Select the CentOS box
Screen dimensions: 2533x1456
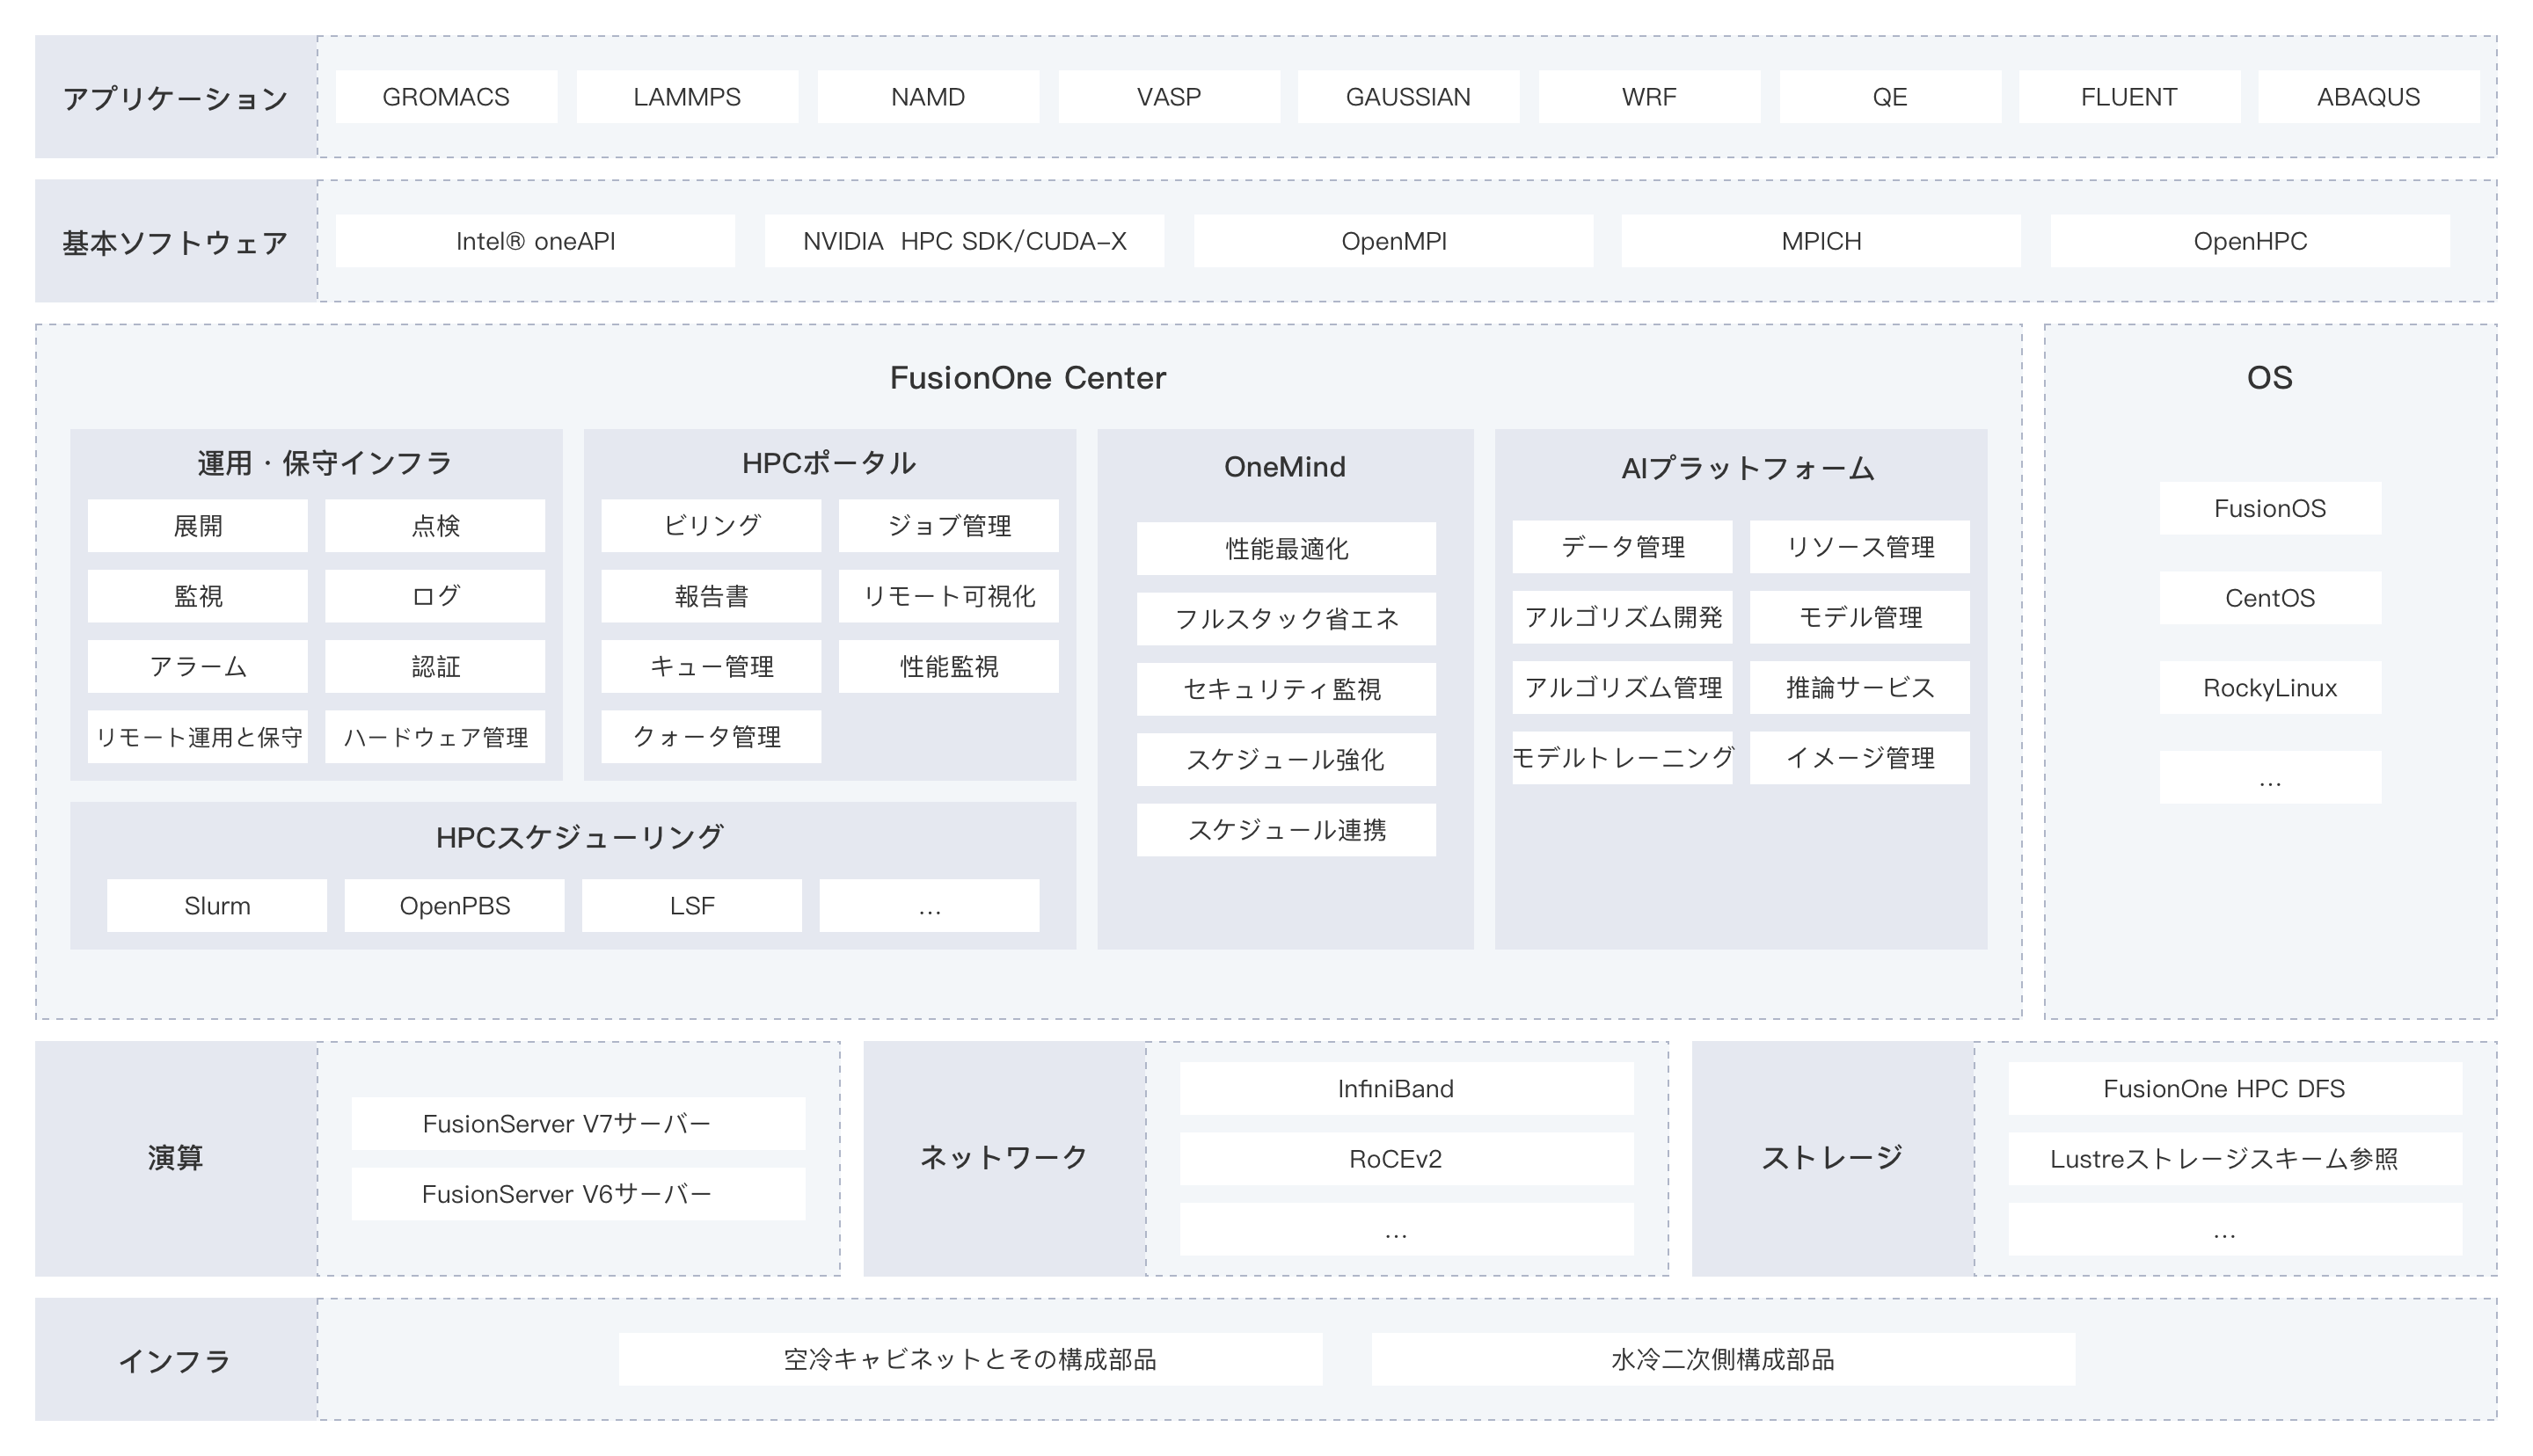2270,598
